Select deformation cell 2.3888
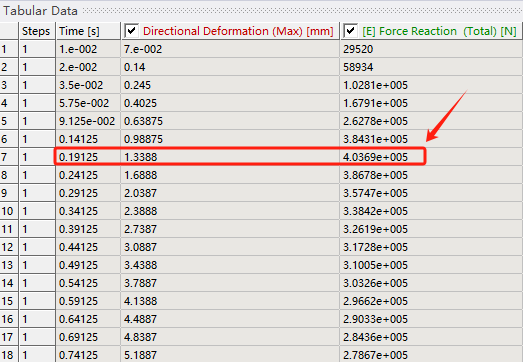The width and height of the screenshot is (523, 362). (230, 212)
